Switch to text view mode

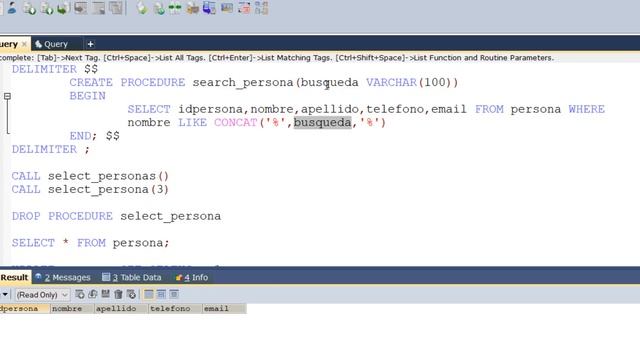pyautogui.click(x=174, y=294)
